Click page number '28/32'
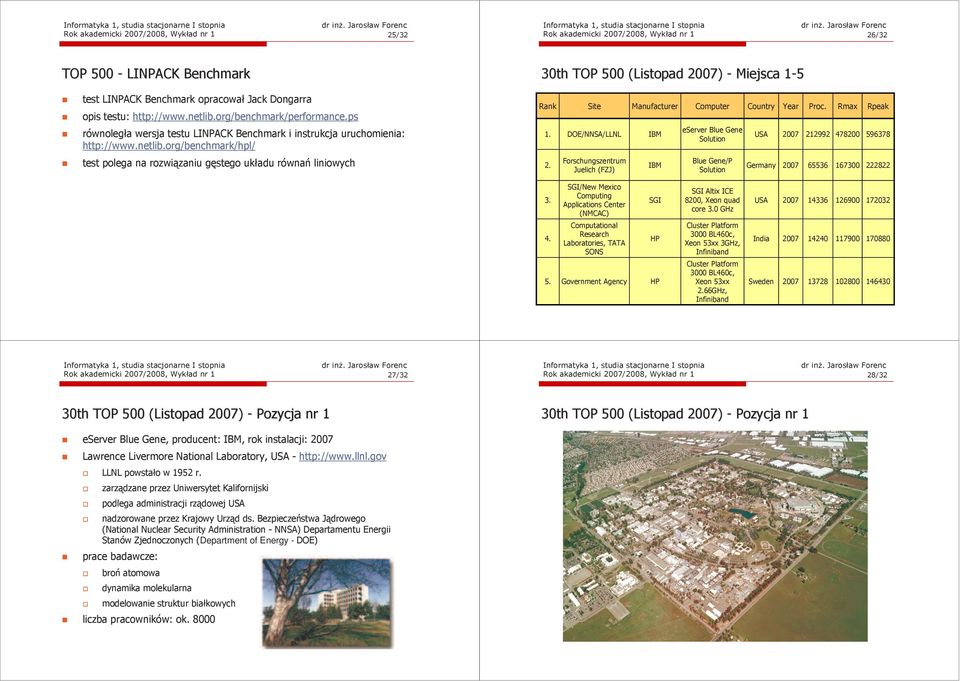 pyautogui.click(x=877, y=375)
